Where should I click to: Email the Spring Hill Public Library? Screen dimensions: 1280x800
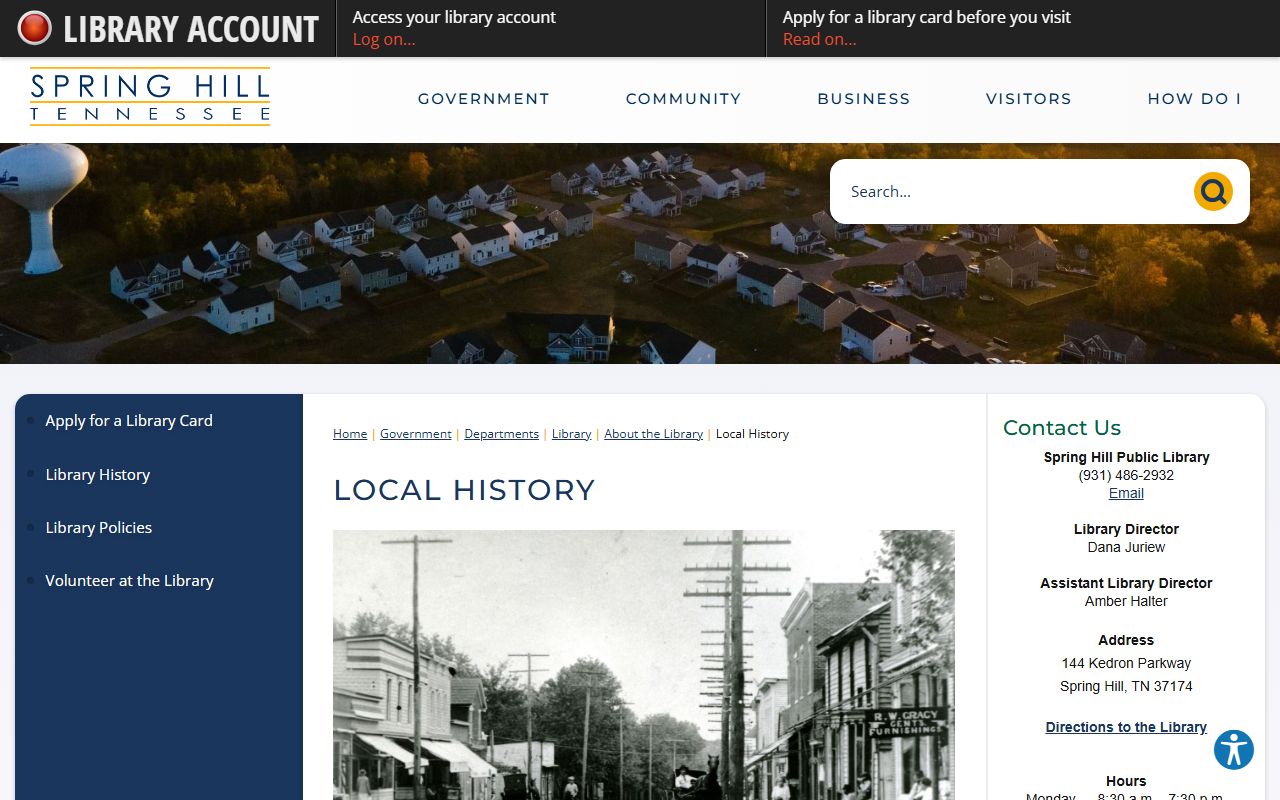point(1126,493)
